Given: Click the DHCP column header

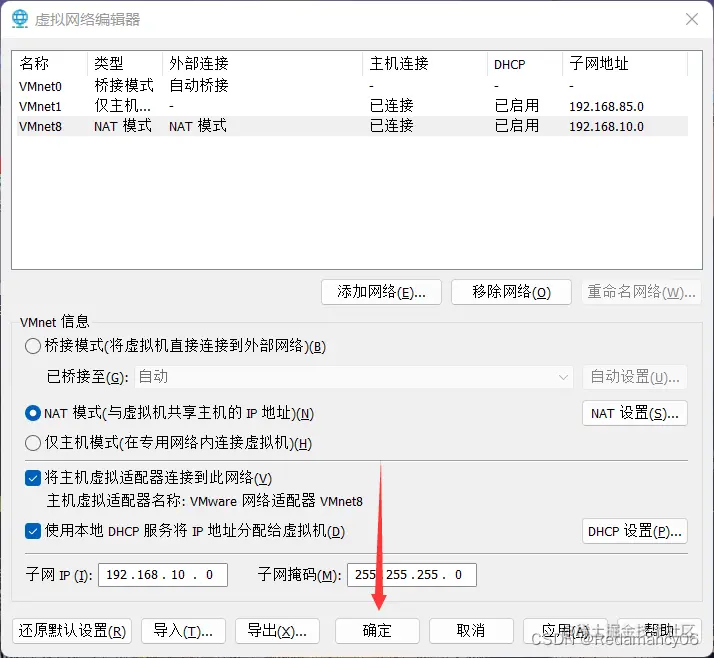Looking at the screenshot, I should pos(525,64).
